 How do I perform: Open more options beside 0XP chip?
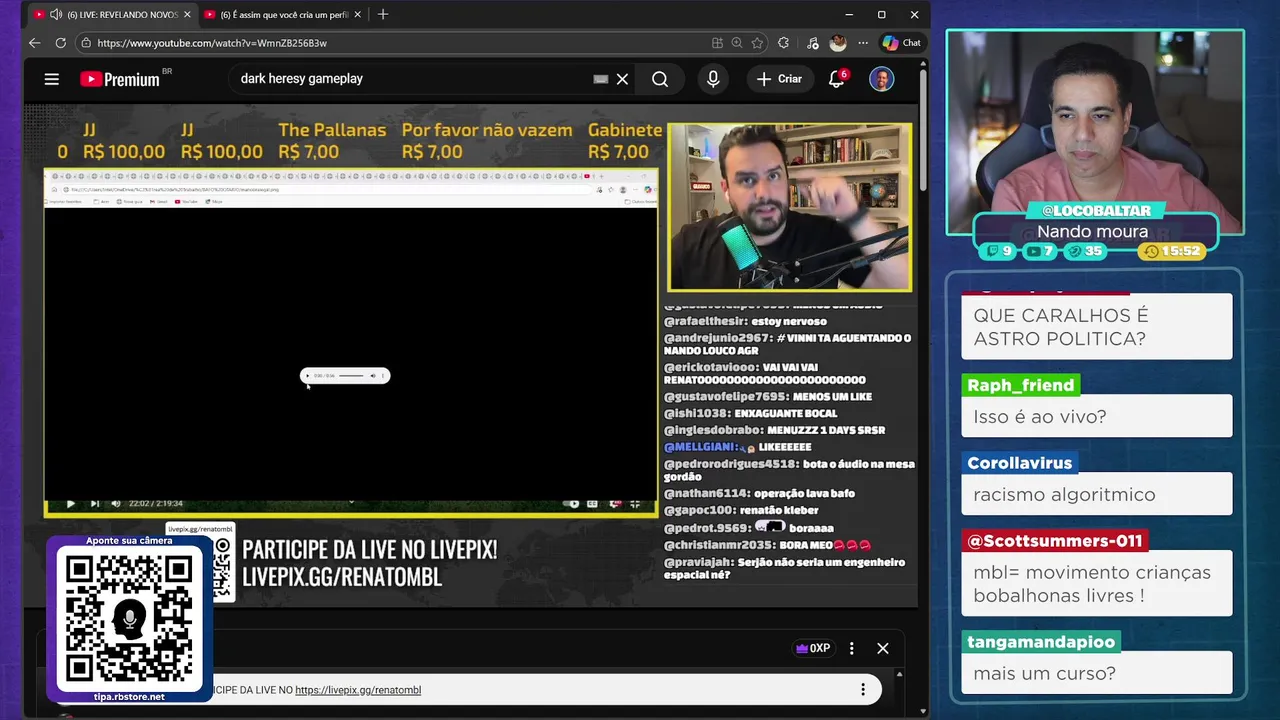pyautogui.click(x=852, y=648)
